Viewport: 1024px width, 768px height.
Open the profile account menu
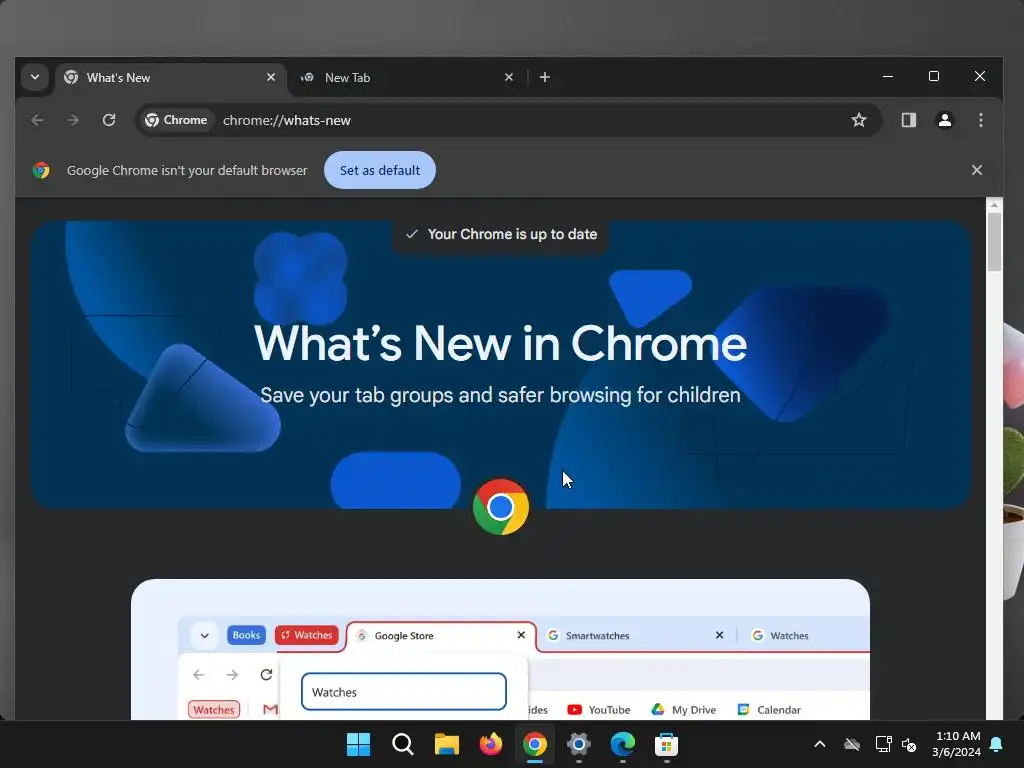click(x=944, y=120)
